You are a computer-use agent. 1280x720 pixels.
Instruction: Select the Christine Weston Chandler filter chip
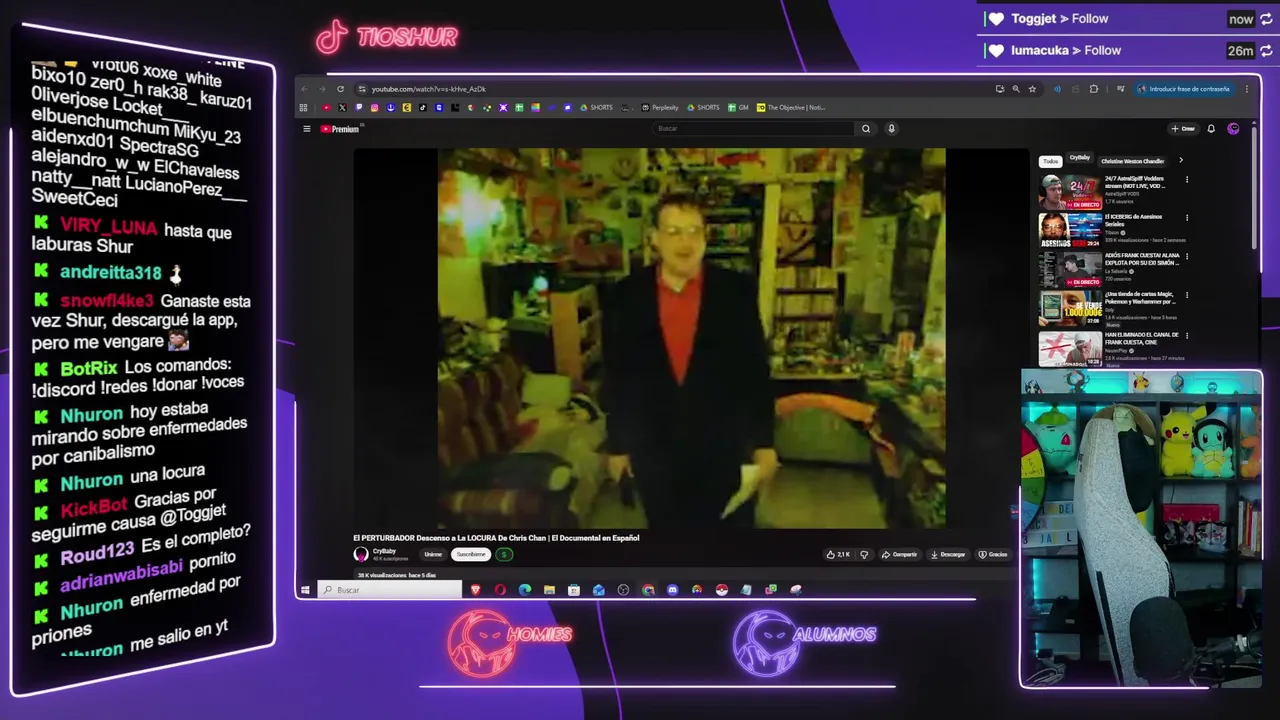click(x=1132, y=161)
